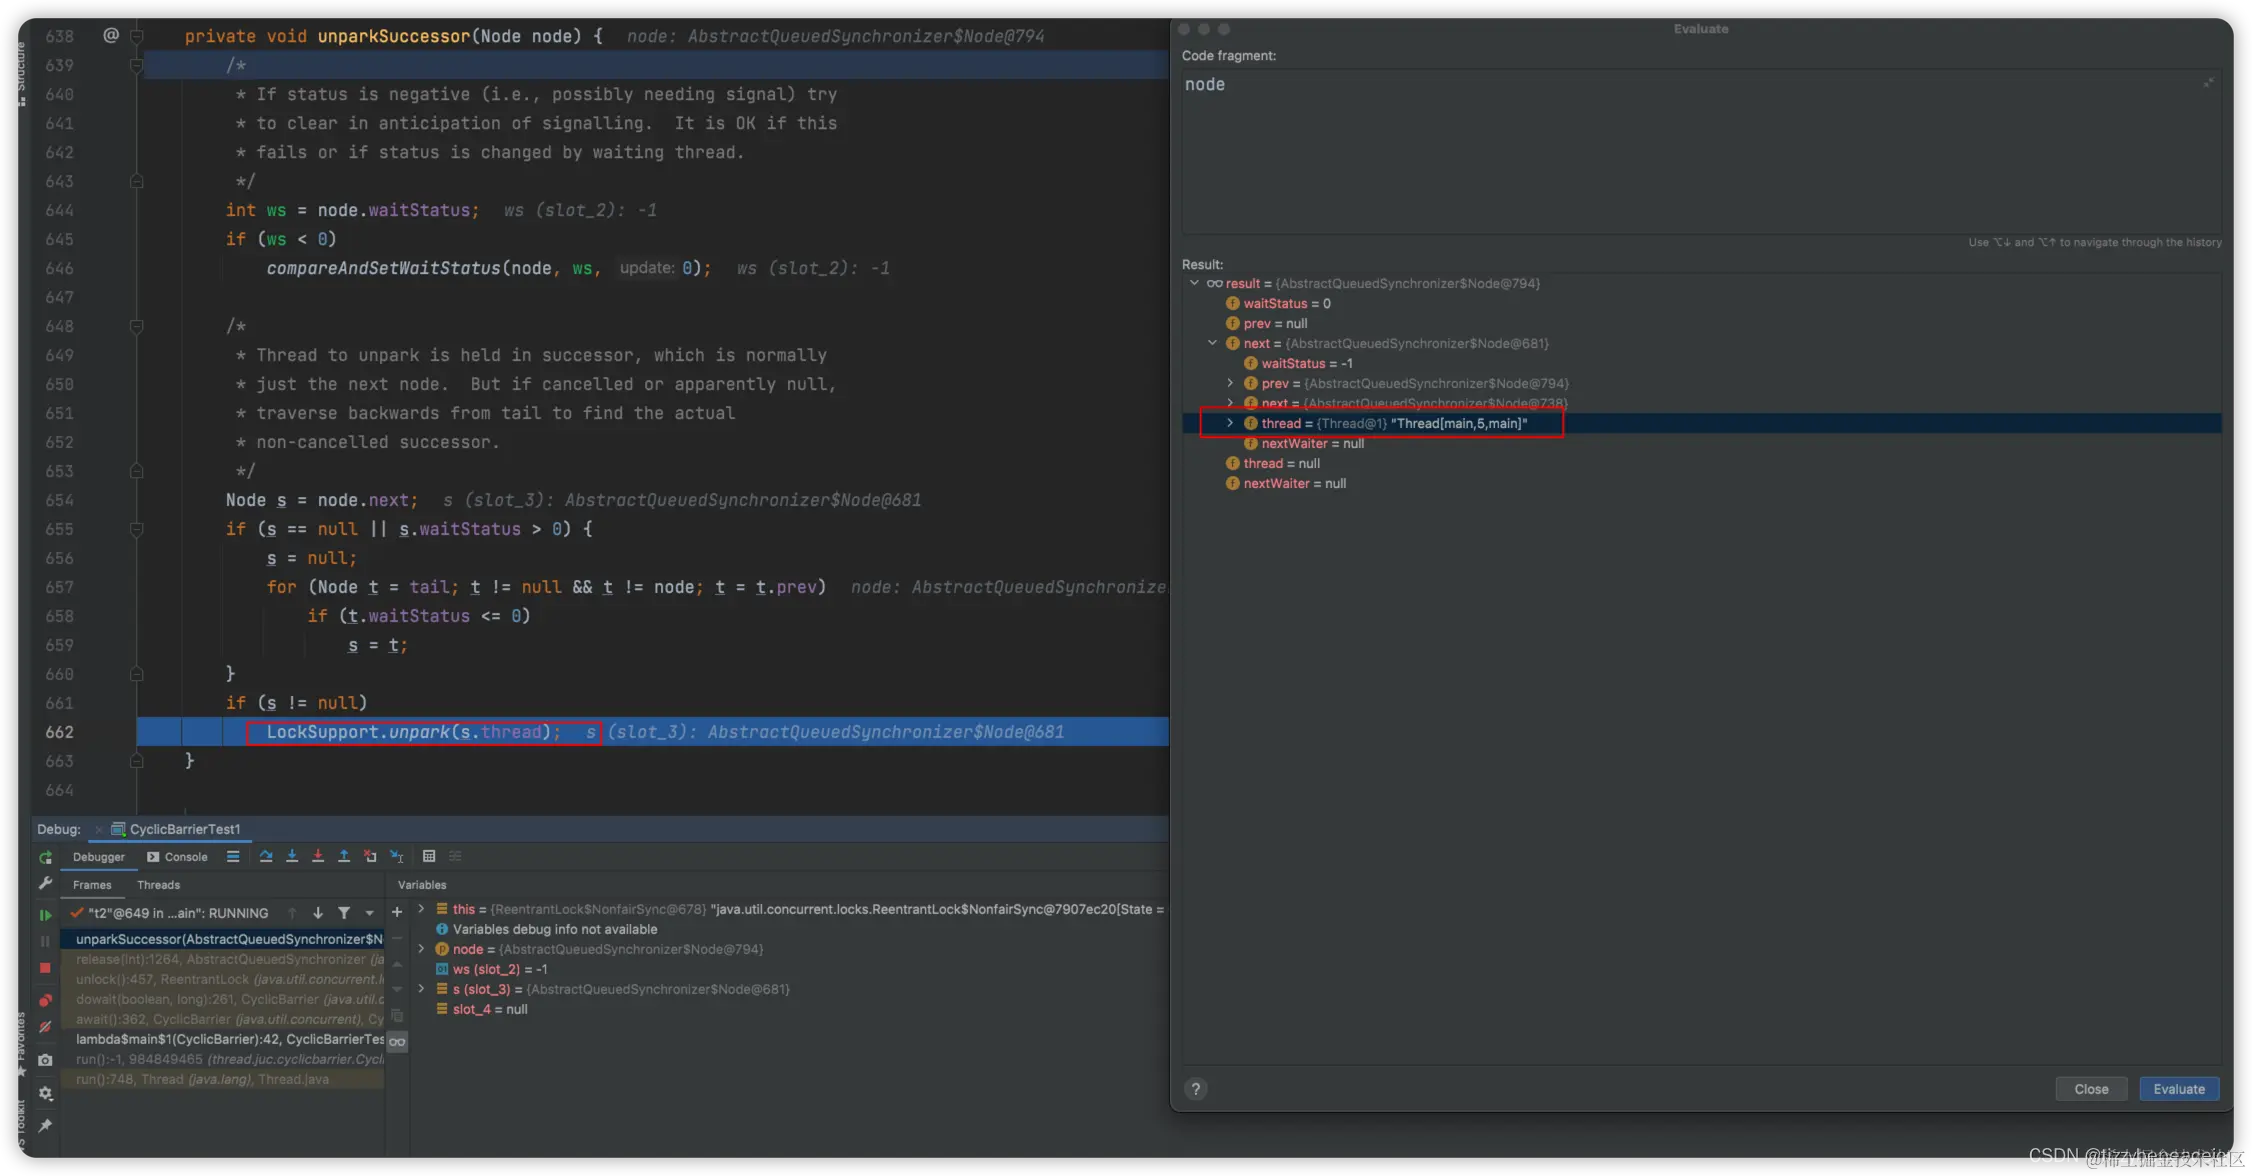This screenshot has width=2252, height=1176.
Task: Click fold marker at line 648 comment
Action: point(137,326)
